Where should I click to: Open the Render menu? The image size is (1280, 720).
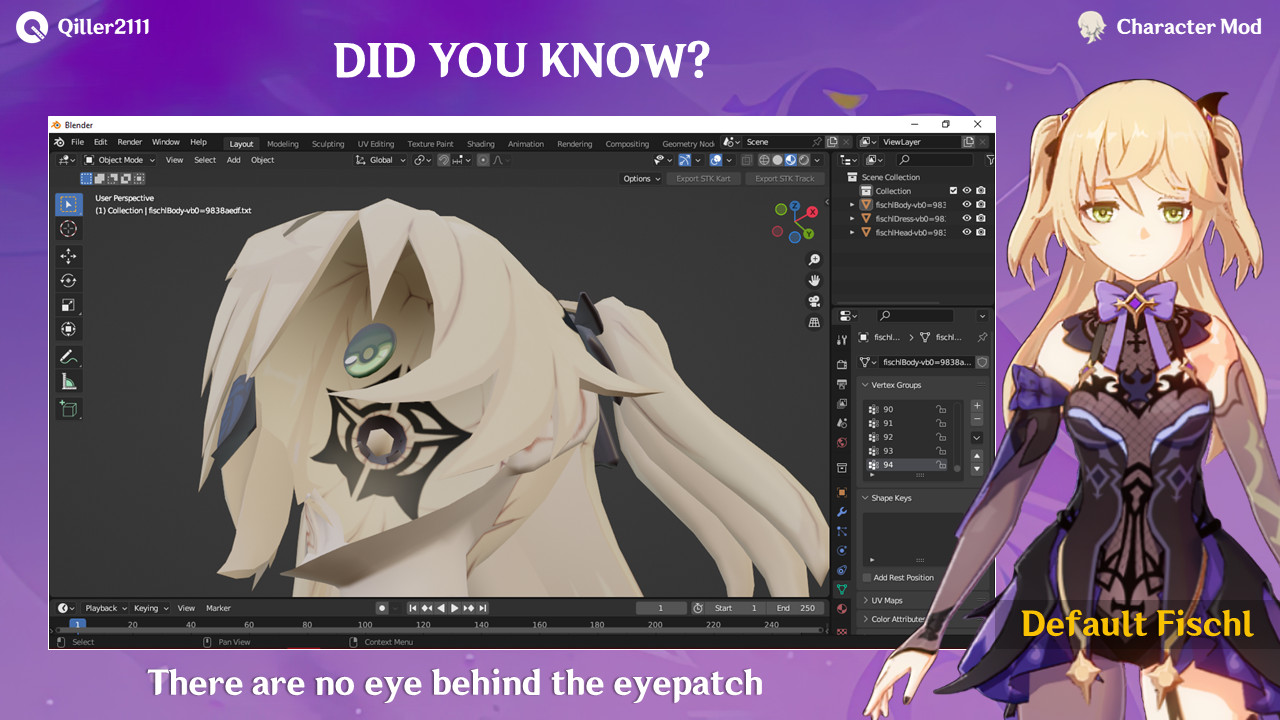coord(130,142)
